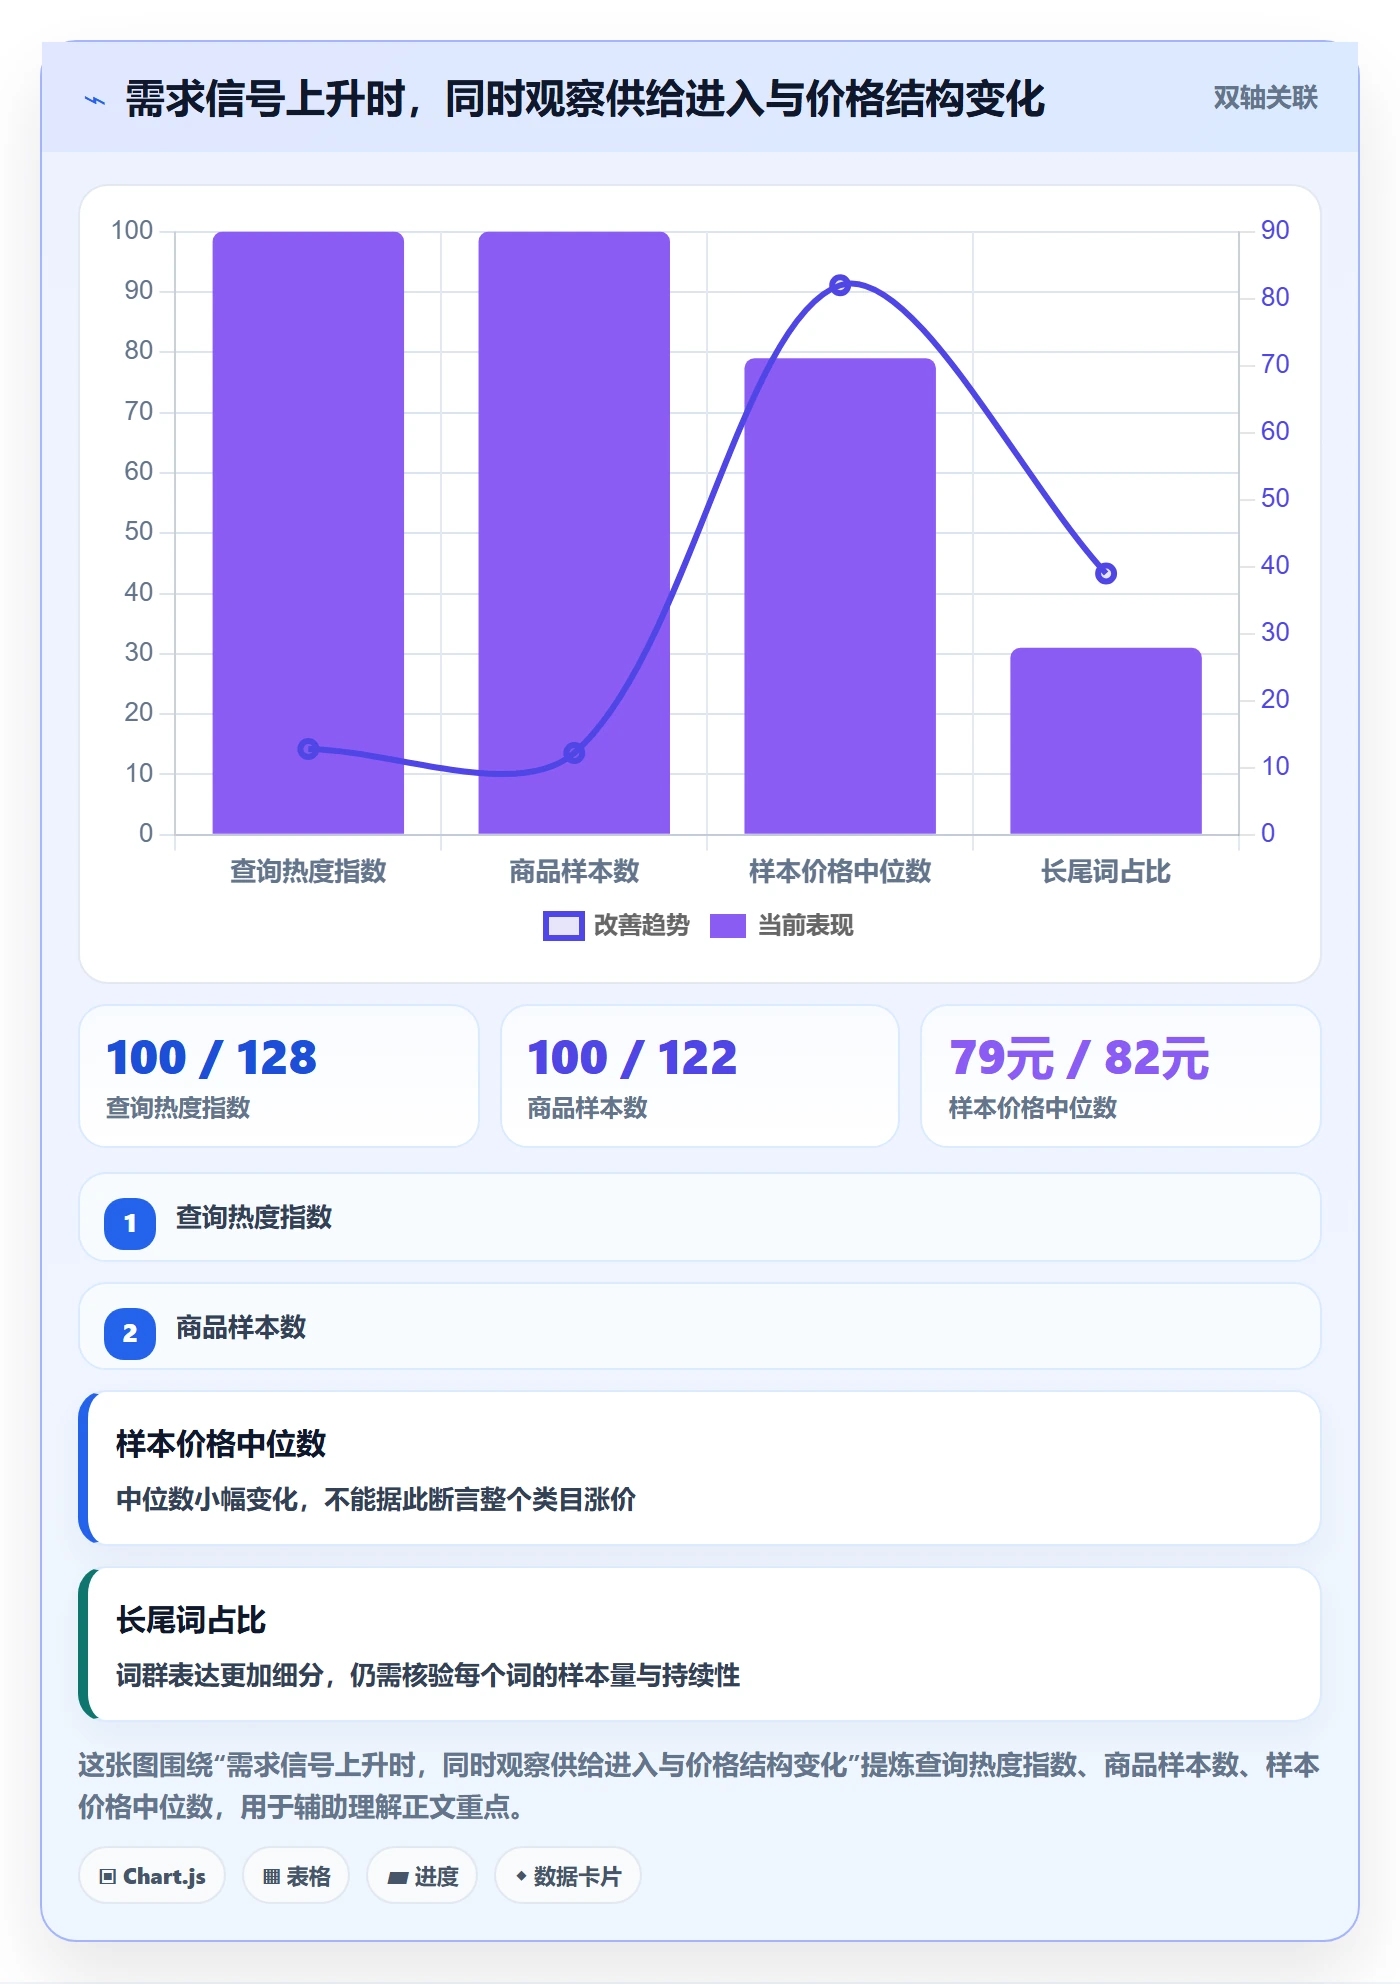Click the 样本价格中位数 note card heading
The height and width of the screenshot is (1984, 1400).
221,1444
